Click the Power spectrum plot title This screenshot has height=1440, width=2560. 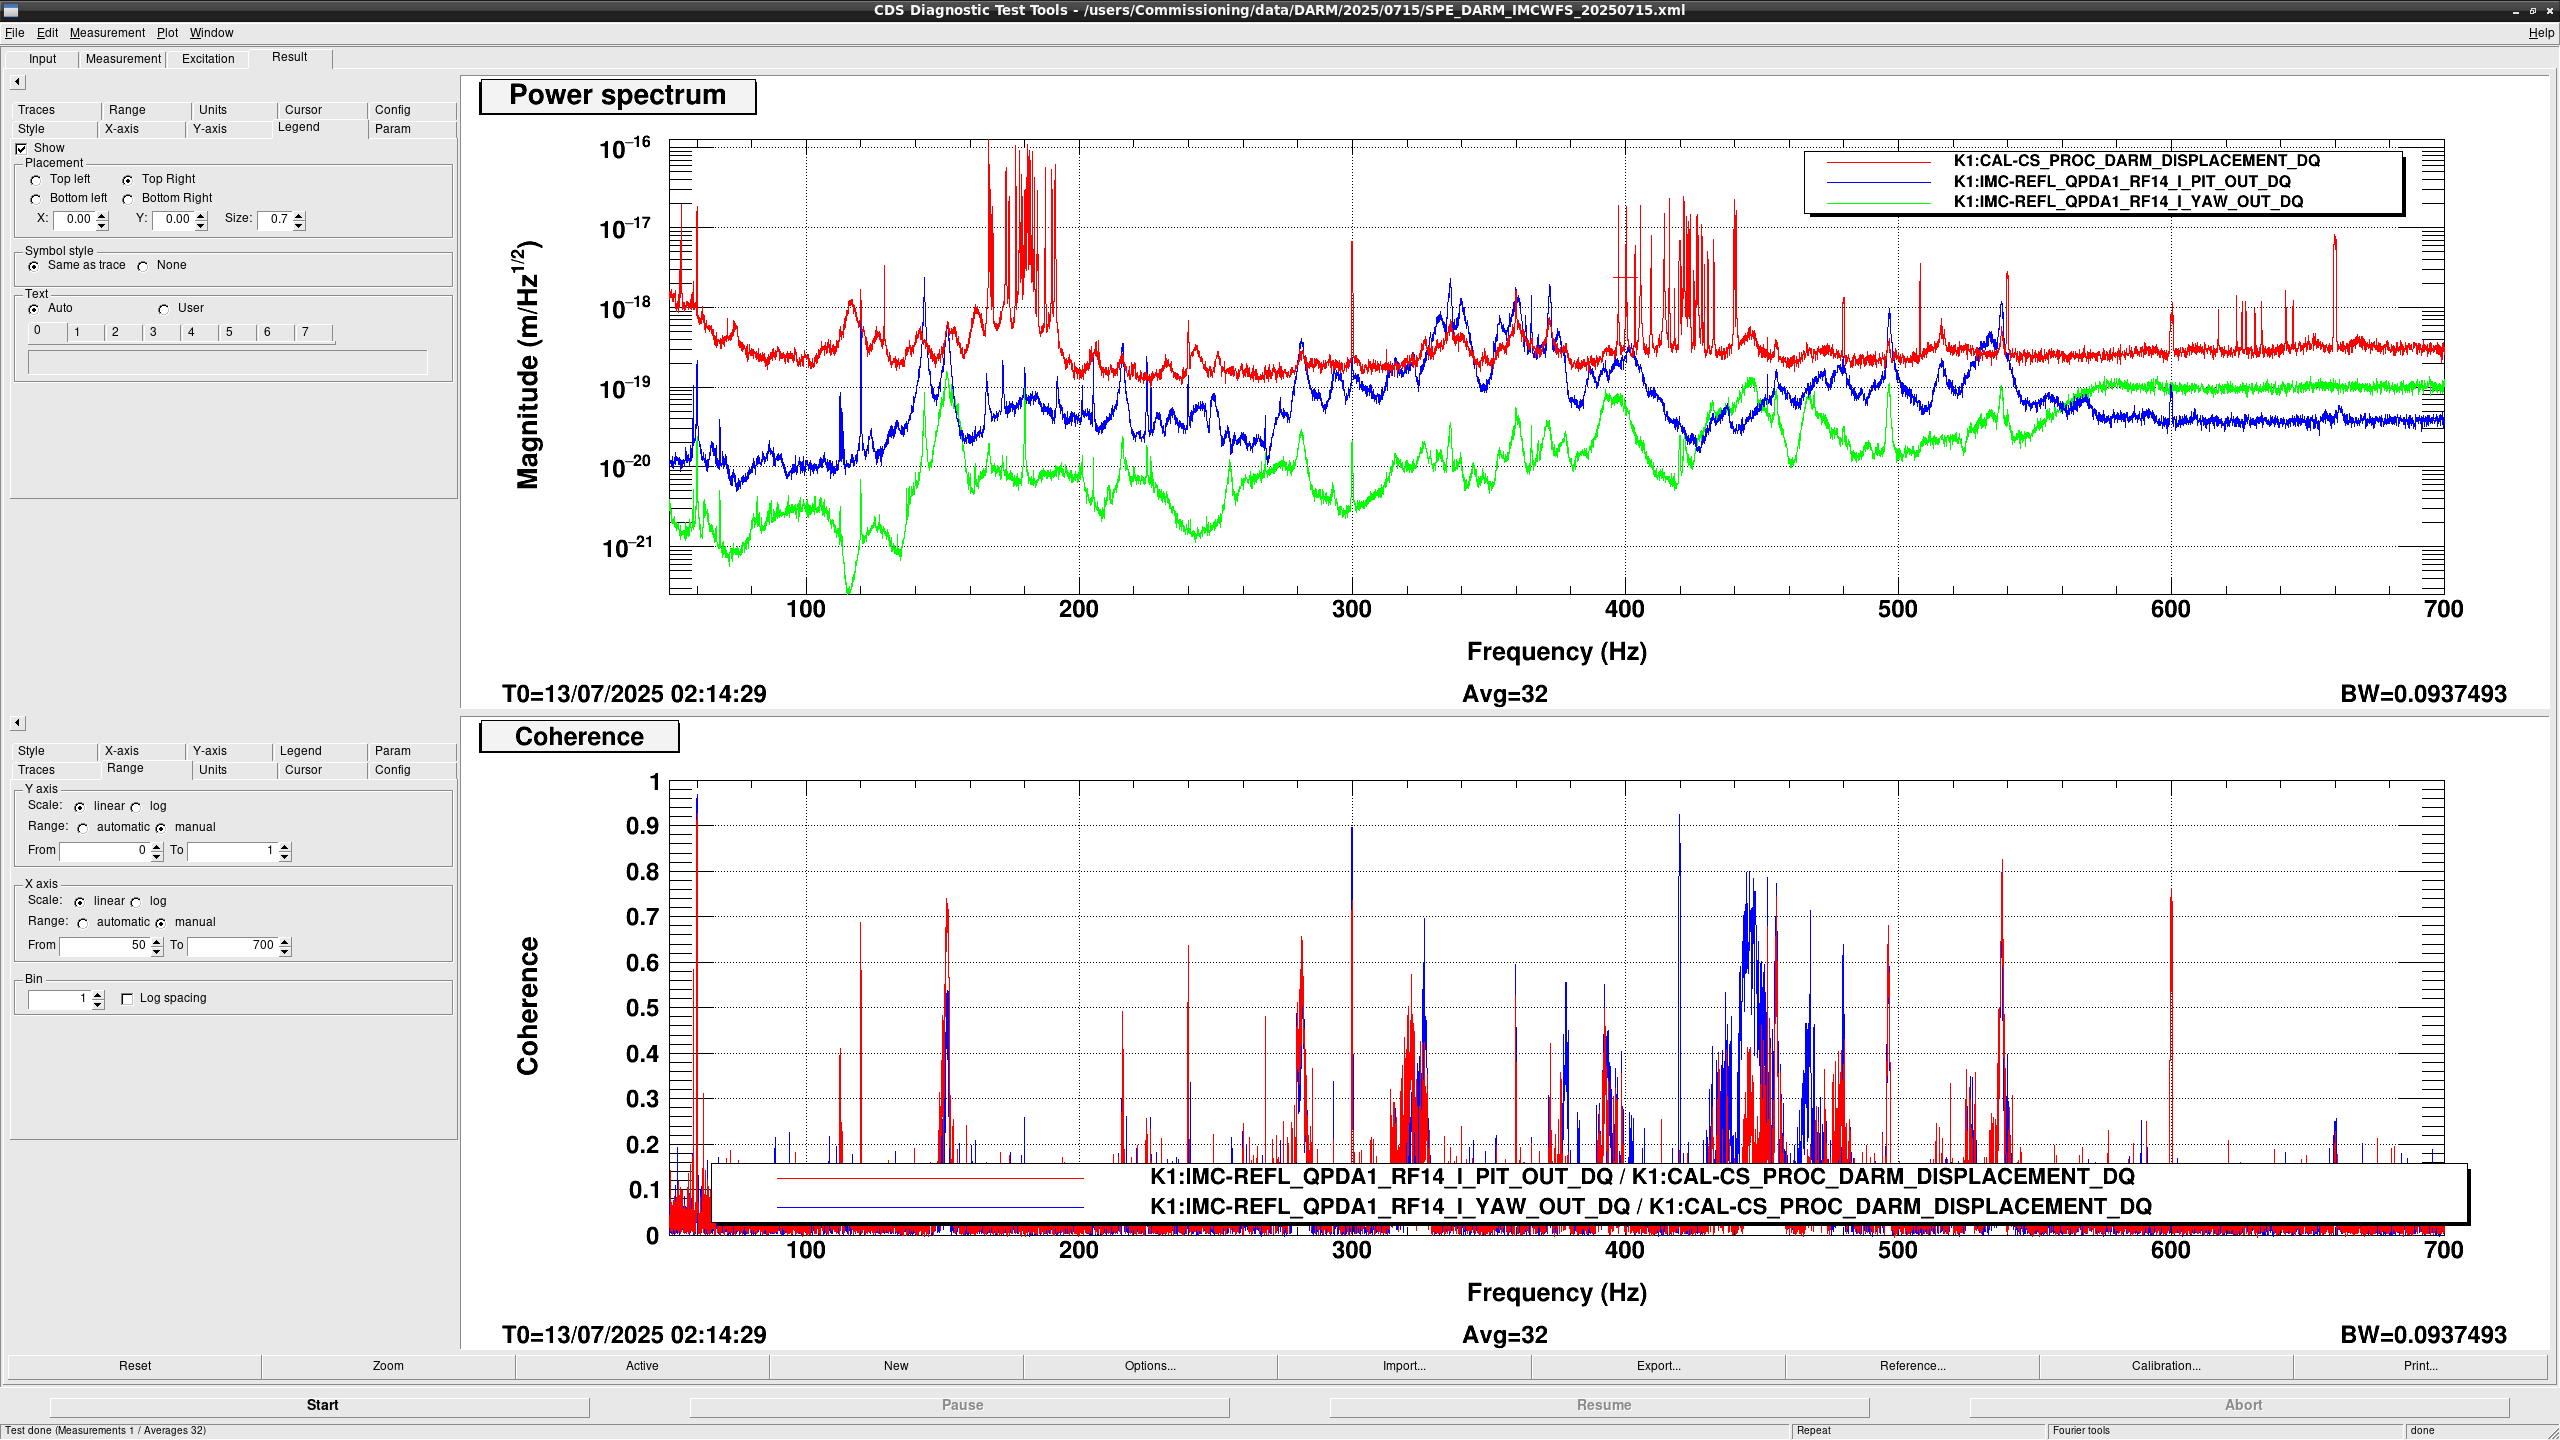pyautogui.click(x=617, y=96)
